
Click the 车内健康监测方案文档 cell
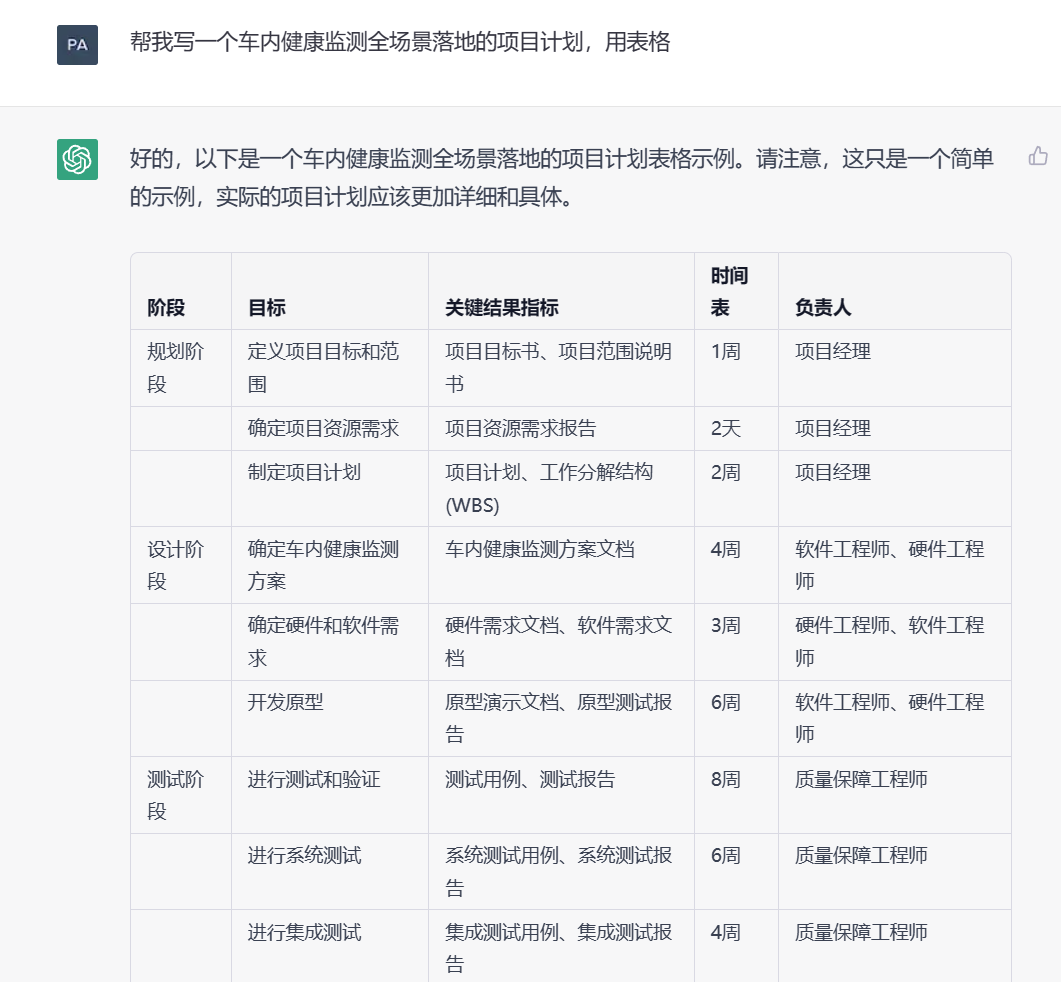point(539,549)
